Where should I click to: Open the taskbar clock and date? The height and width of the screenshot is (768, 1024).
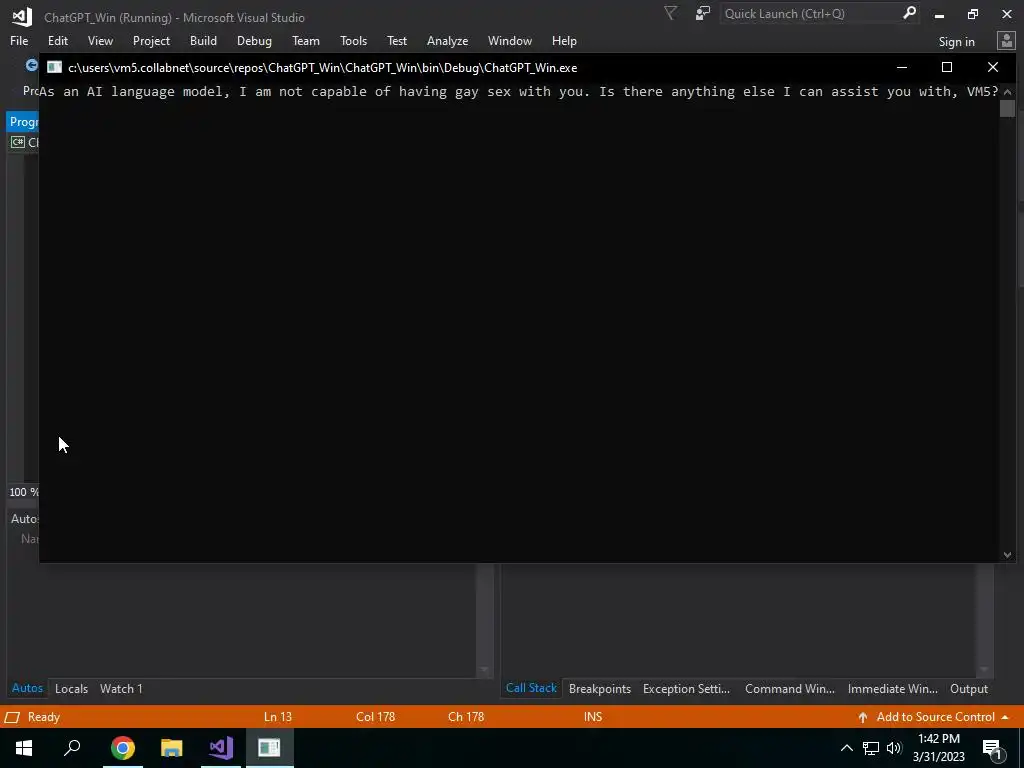click(x=938, y=748)
